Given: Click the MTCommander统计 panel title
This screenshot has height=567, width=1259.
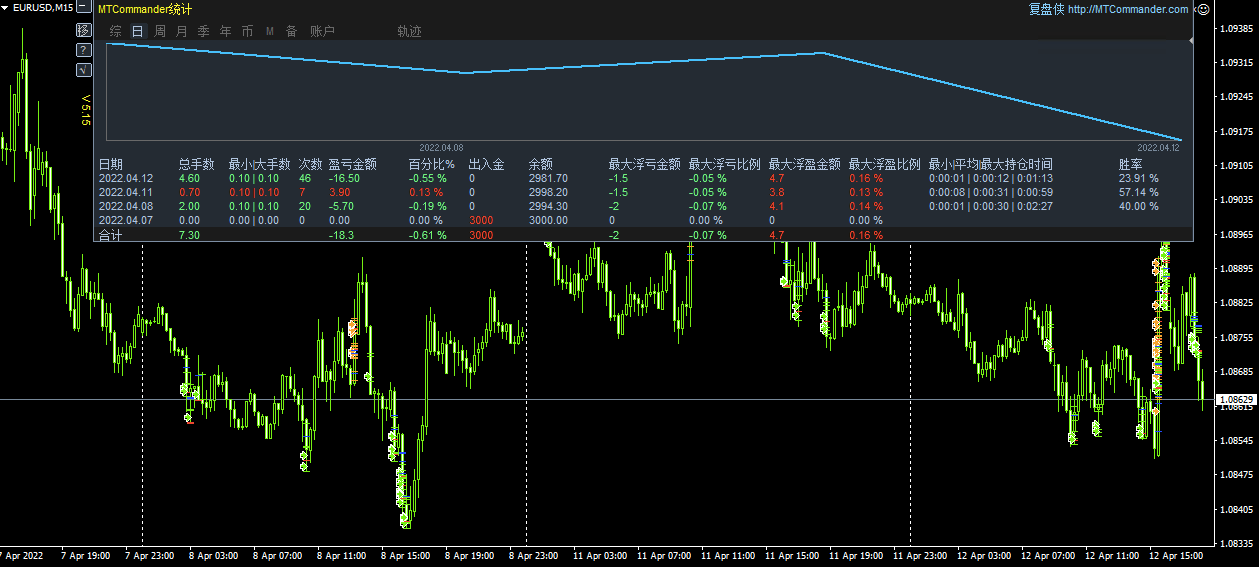Looking at the screenshot, I should tap(145, 9).
